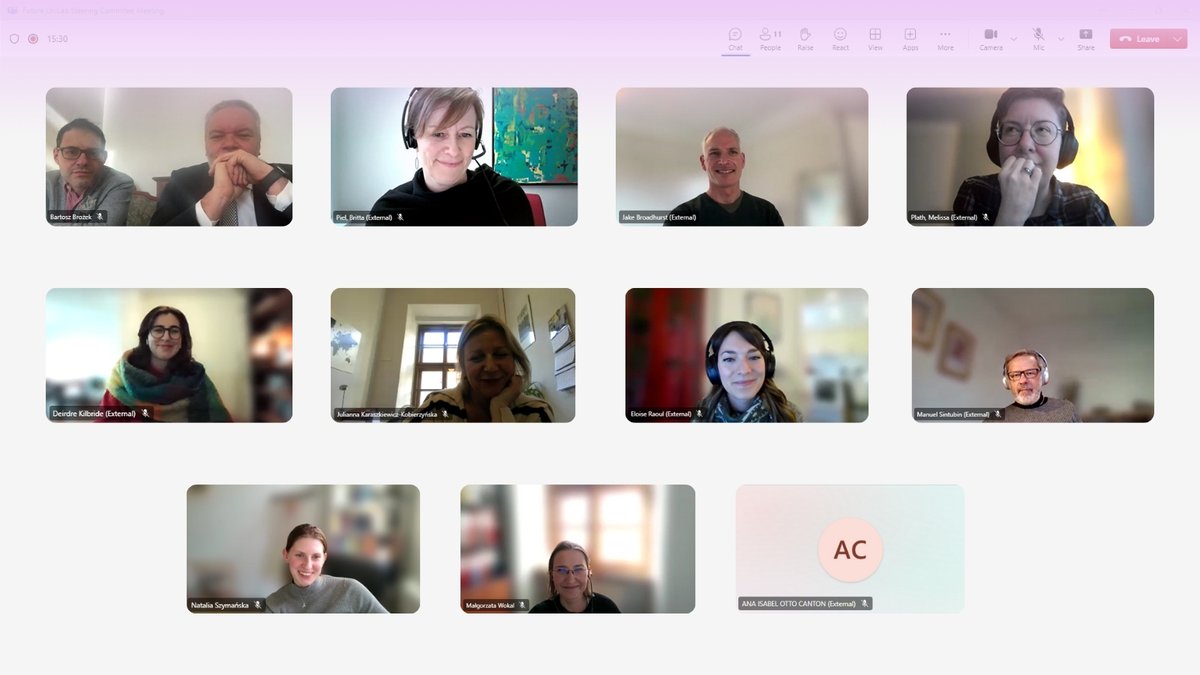
Task: Open the React emoji menu
Action: (x=840, y=39)
